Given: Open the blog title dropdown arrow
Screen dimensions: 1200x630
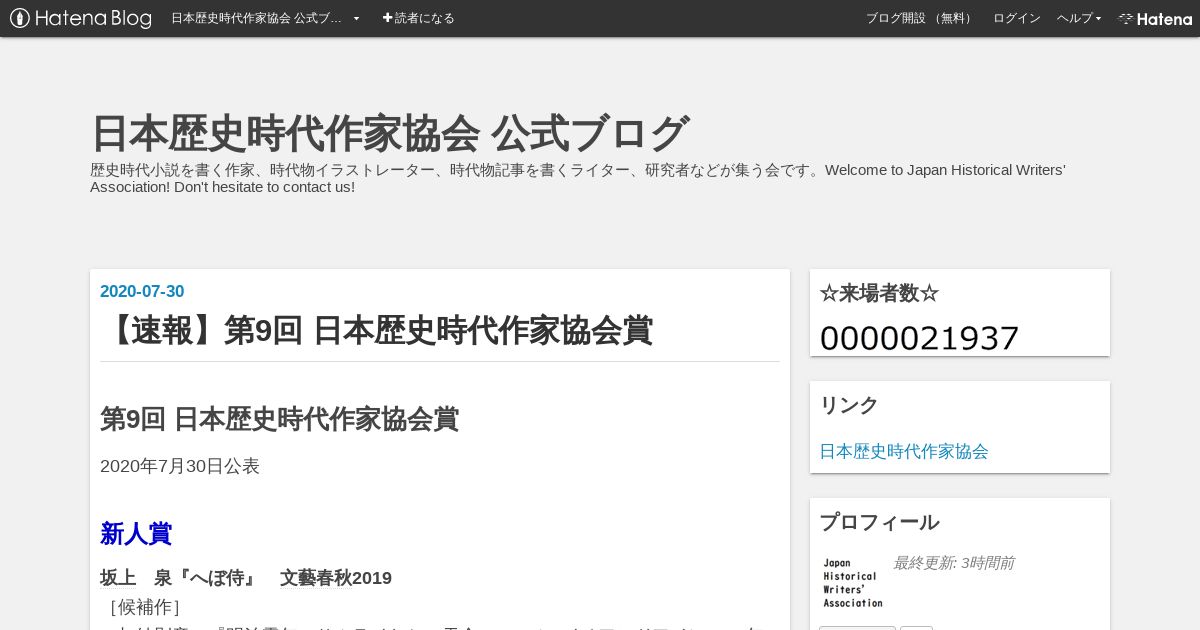Looking at the screenshot, I should pos(356,18).
